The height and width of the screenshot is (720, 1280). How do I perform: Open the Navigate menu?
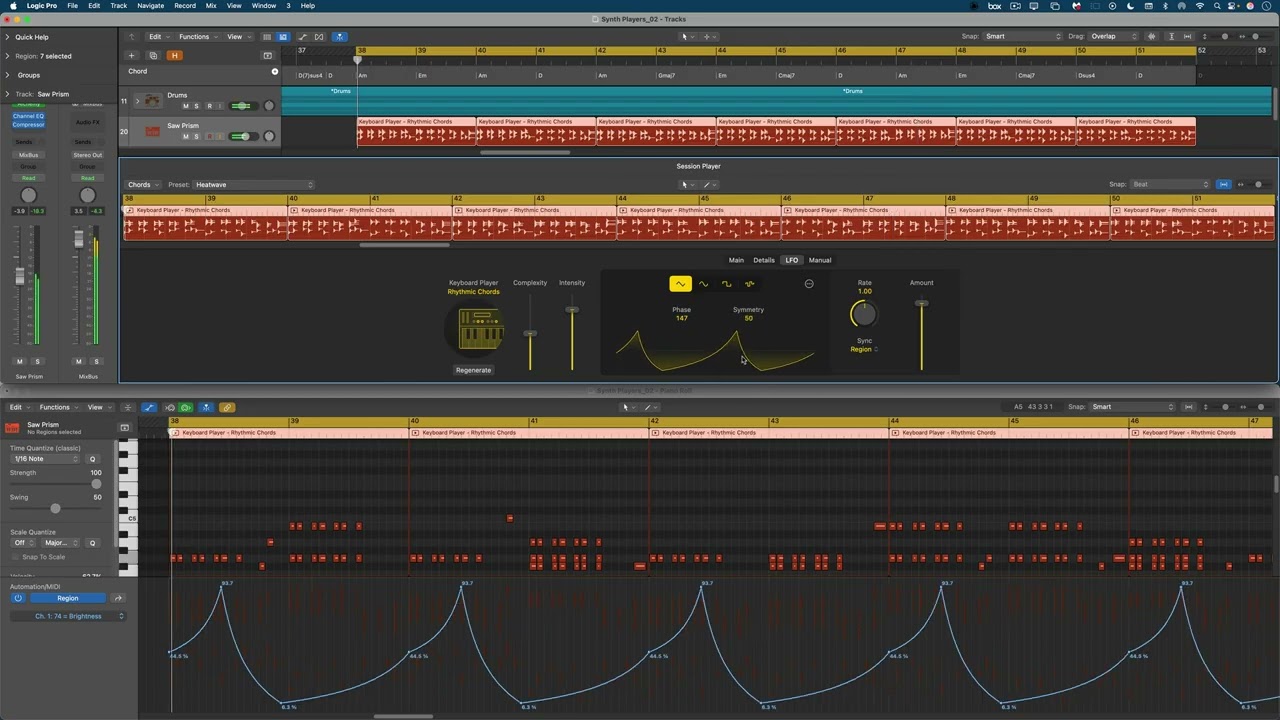(150, 5)
